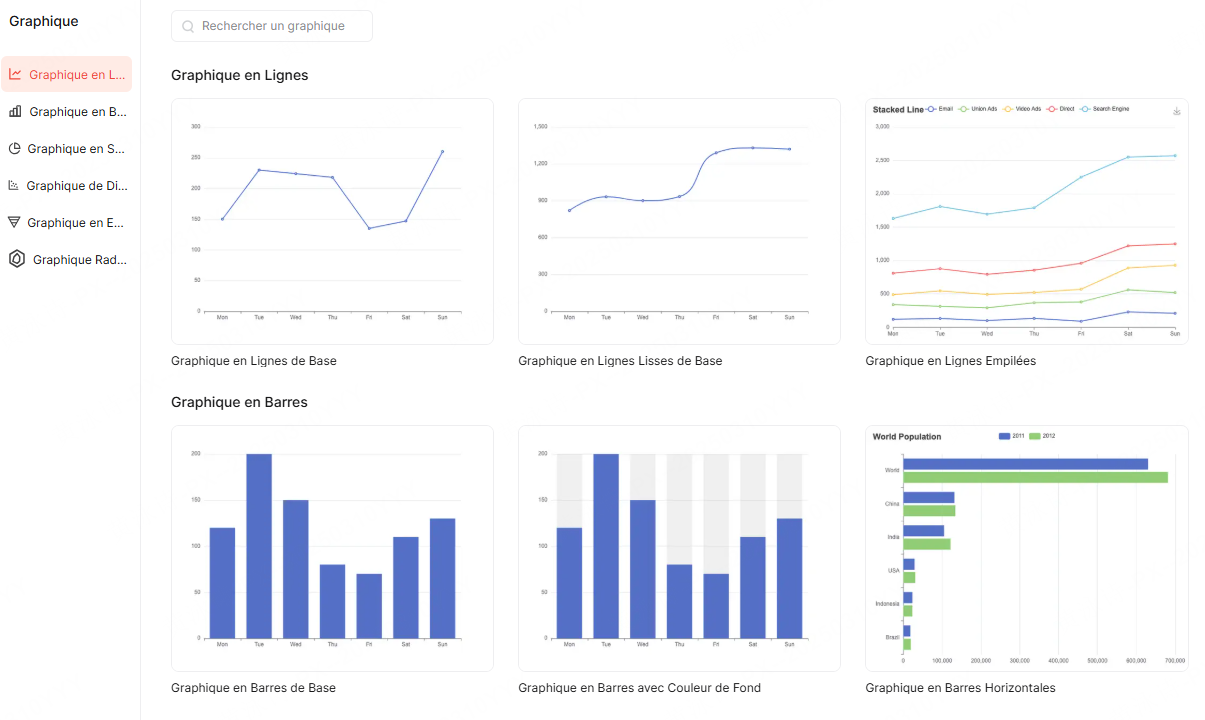Select the 'Graphique en B...' sidebar item
The height and width of the screenshot is (720, 1205).
78,112
